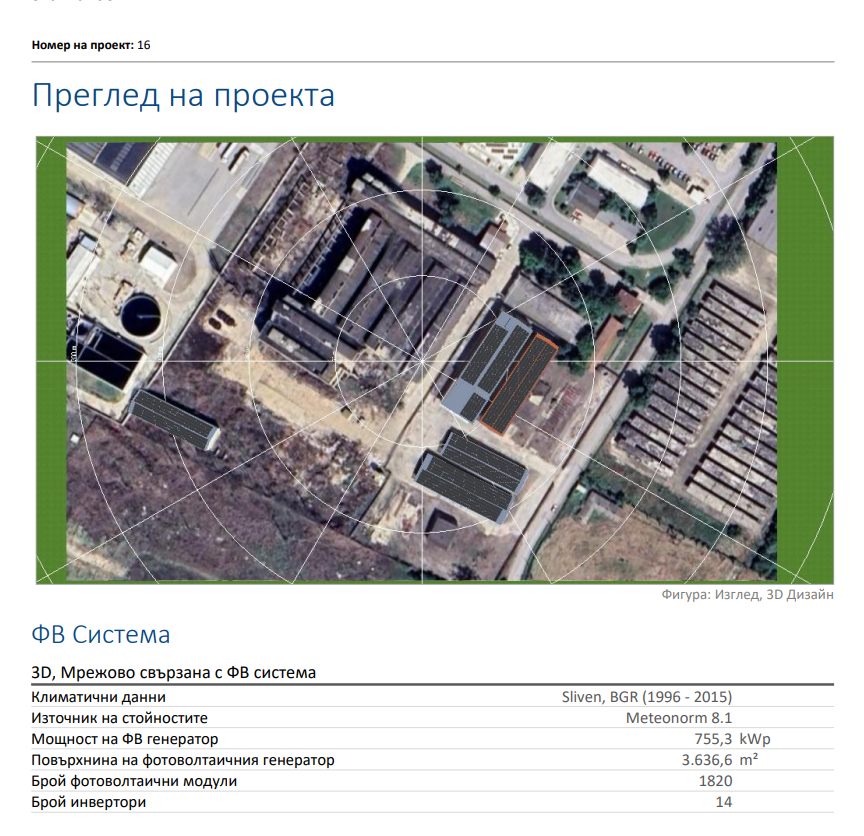Click the figure caption "Фигура: Изглед, 3D Дизайн"
This screenshot has height=836, width=864.
[747, 594]
